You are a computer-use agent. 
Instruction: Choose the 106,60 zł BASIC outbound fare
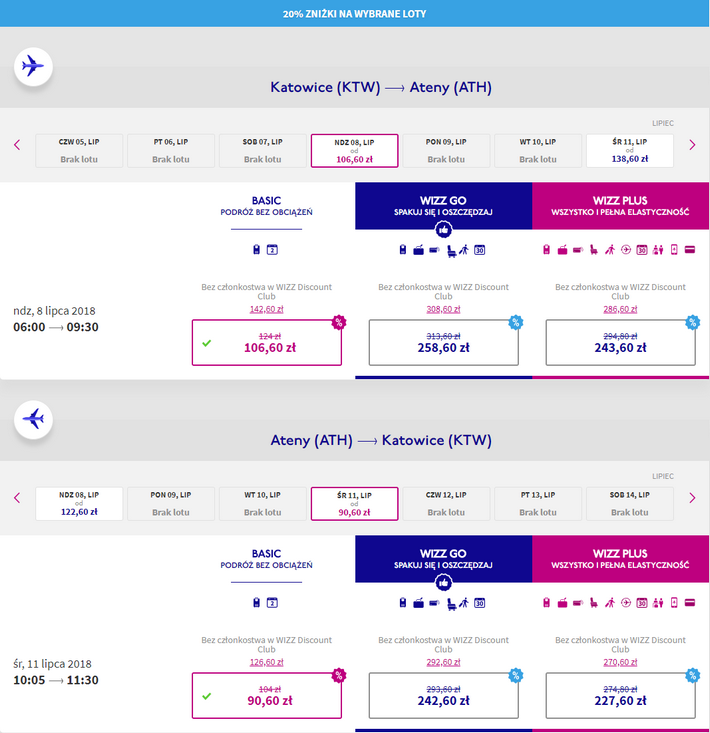click(x=266, y=343)
